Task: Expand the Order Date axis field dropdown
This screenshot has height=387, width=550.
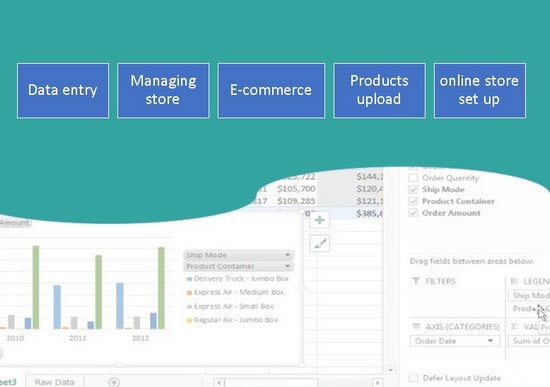Action: 490,341
